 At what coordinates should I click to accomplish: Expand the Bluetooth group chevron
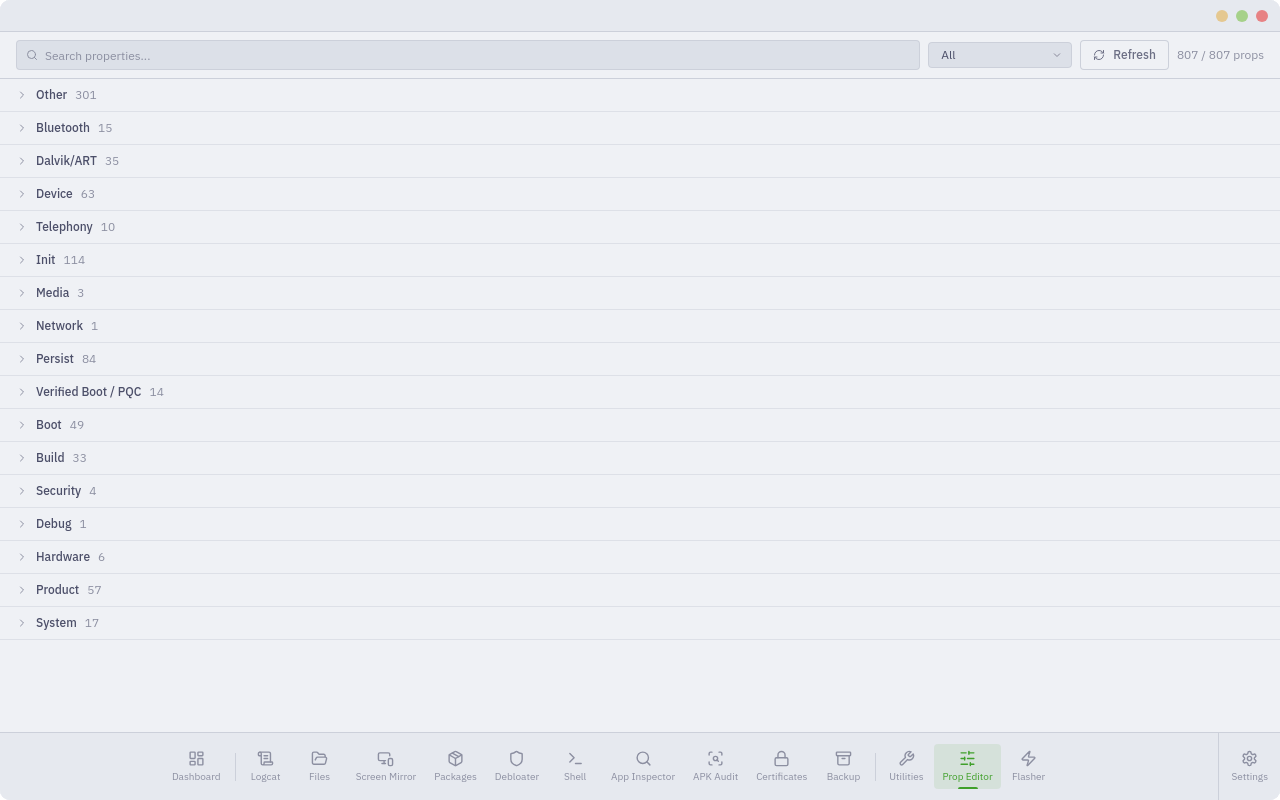pyautogui.click(x=22, y=128)
